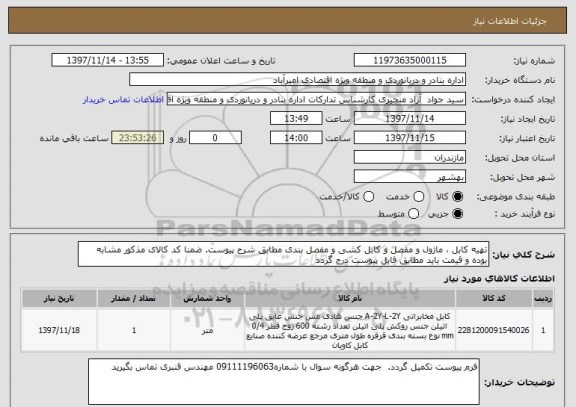Click the buyer organization name field
576x407 pixels.
(x=298, y=80)
